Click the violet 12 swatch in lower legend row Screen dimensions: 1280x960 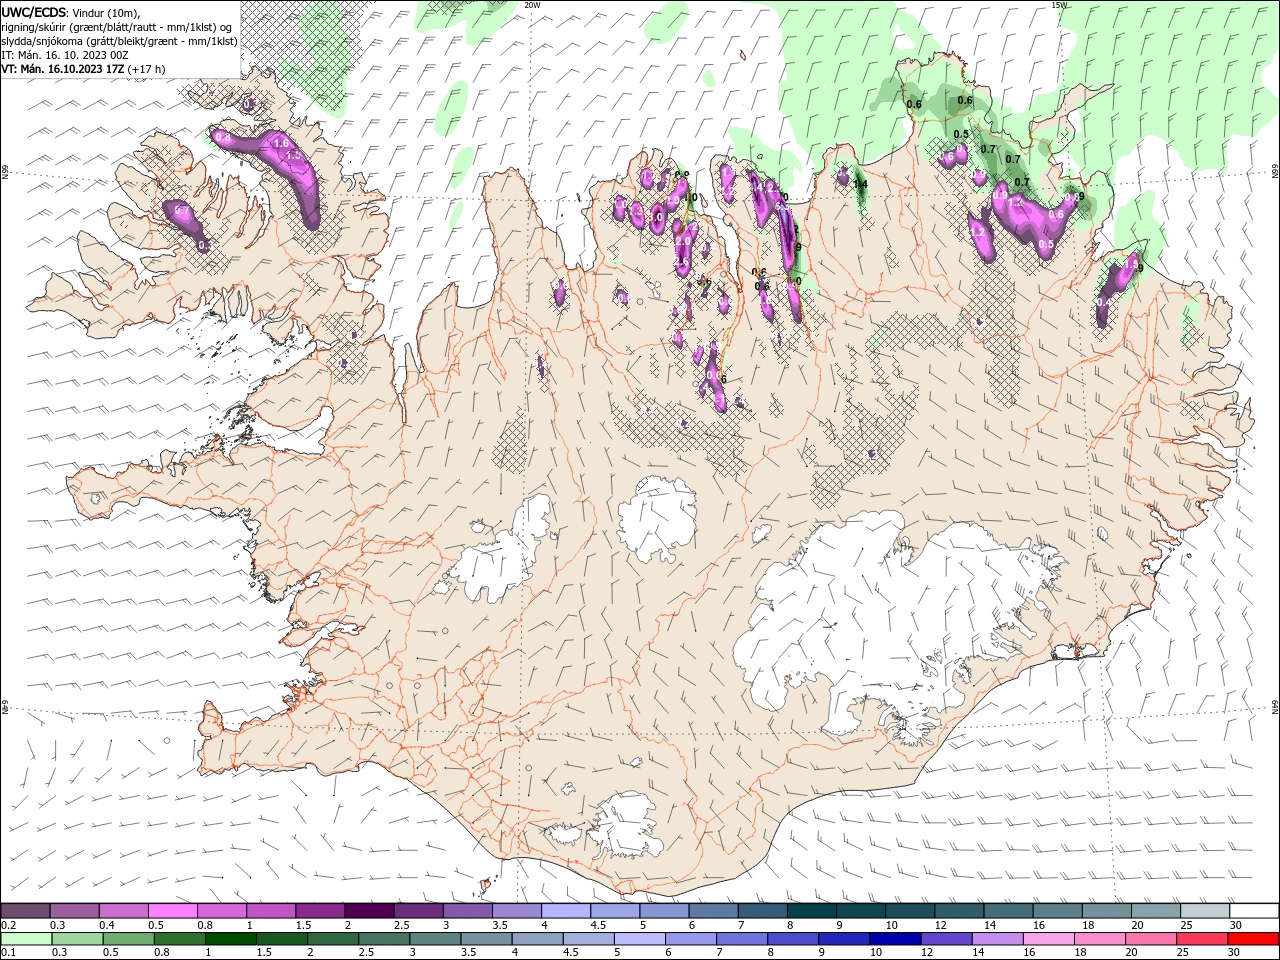pos(946,939)
